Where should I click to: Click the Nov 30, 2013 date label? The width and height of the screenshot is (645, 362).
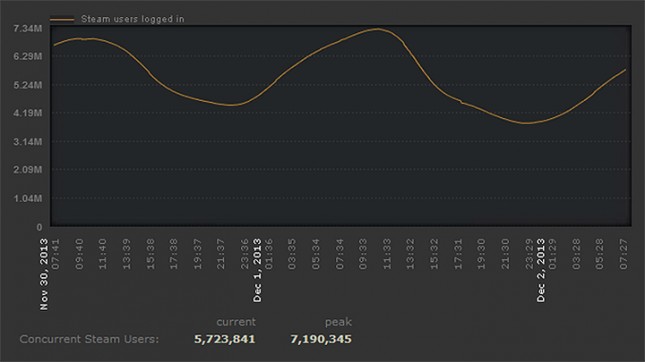click(x=44, y=274)
